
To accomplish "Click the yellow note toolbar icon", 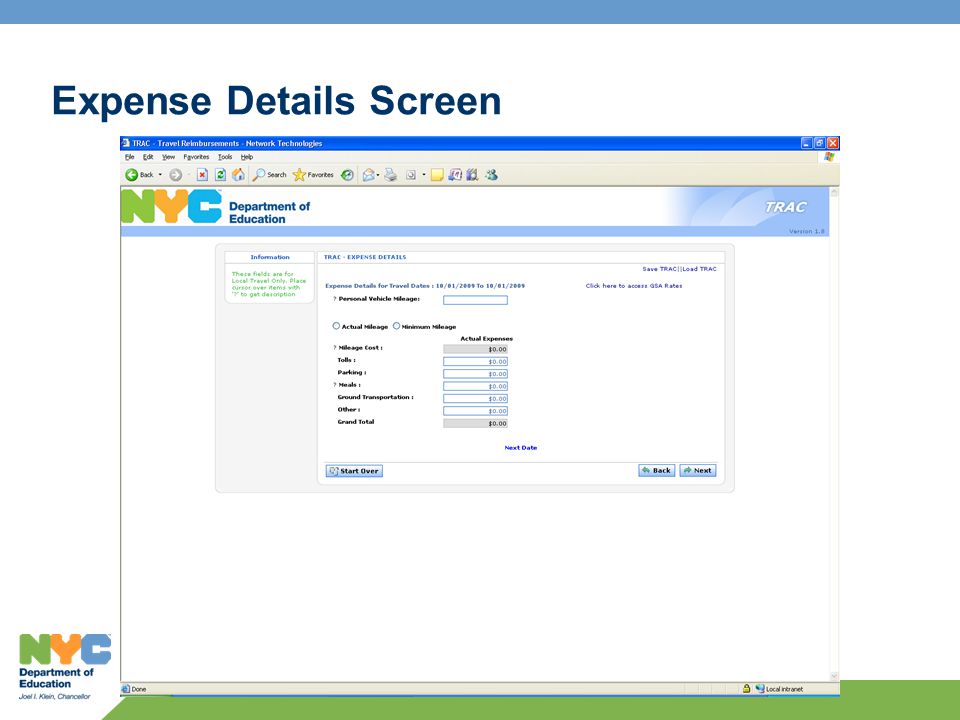I will [437, 175].
